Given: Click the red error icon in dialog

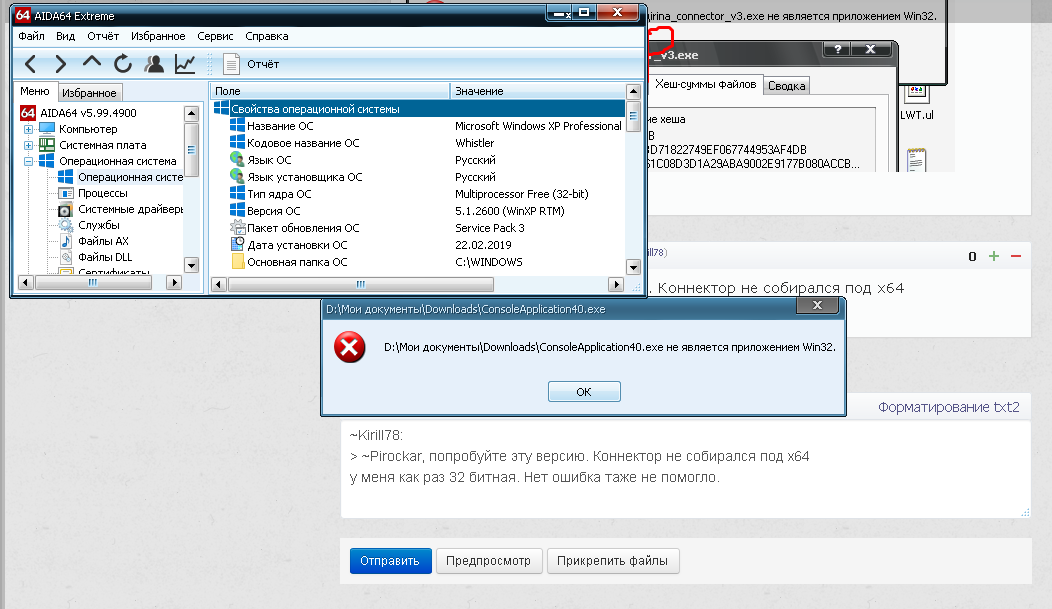Looking at the screenshot, I should point(350,347).
